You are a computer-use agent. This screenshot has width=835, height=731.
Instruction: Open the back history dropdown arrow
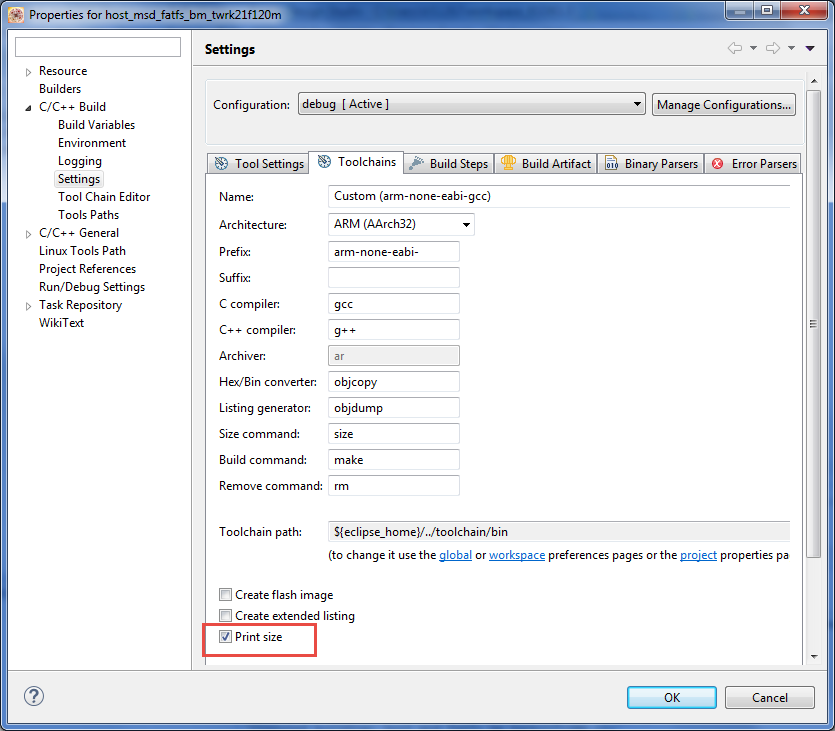[x=753, y=48]
